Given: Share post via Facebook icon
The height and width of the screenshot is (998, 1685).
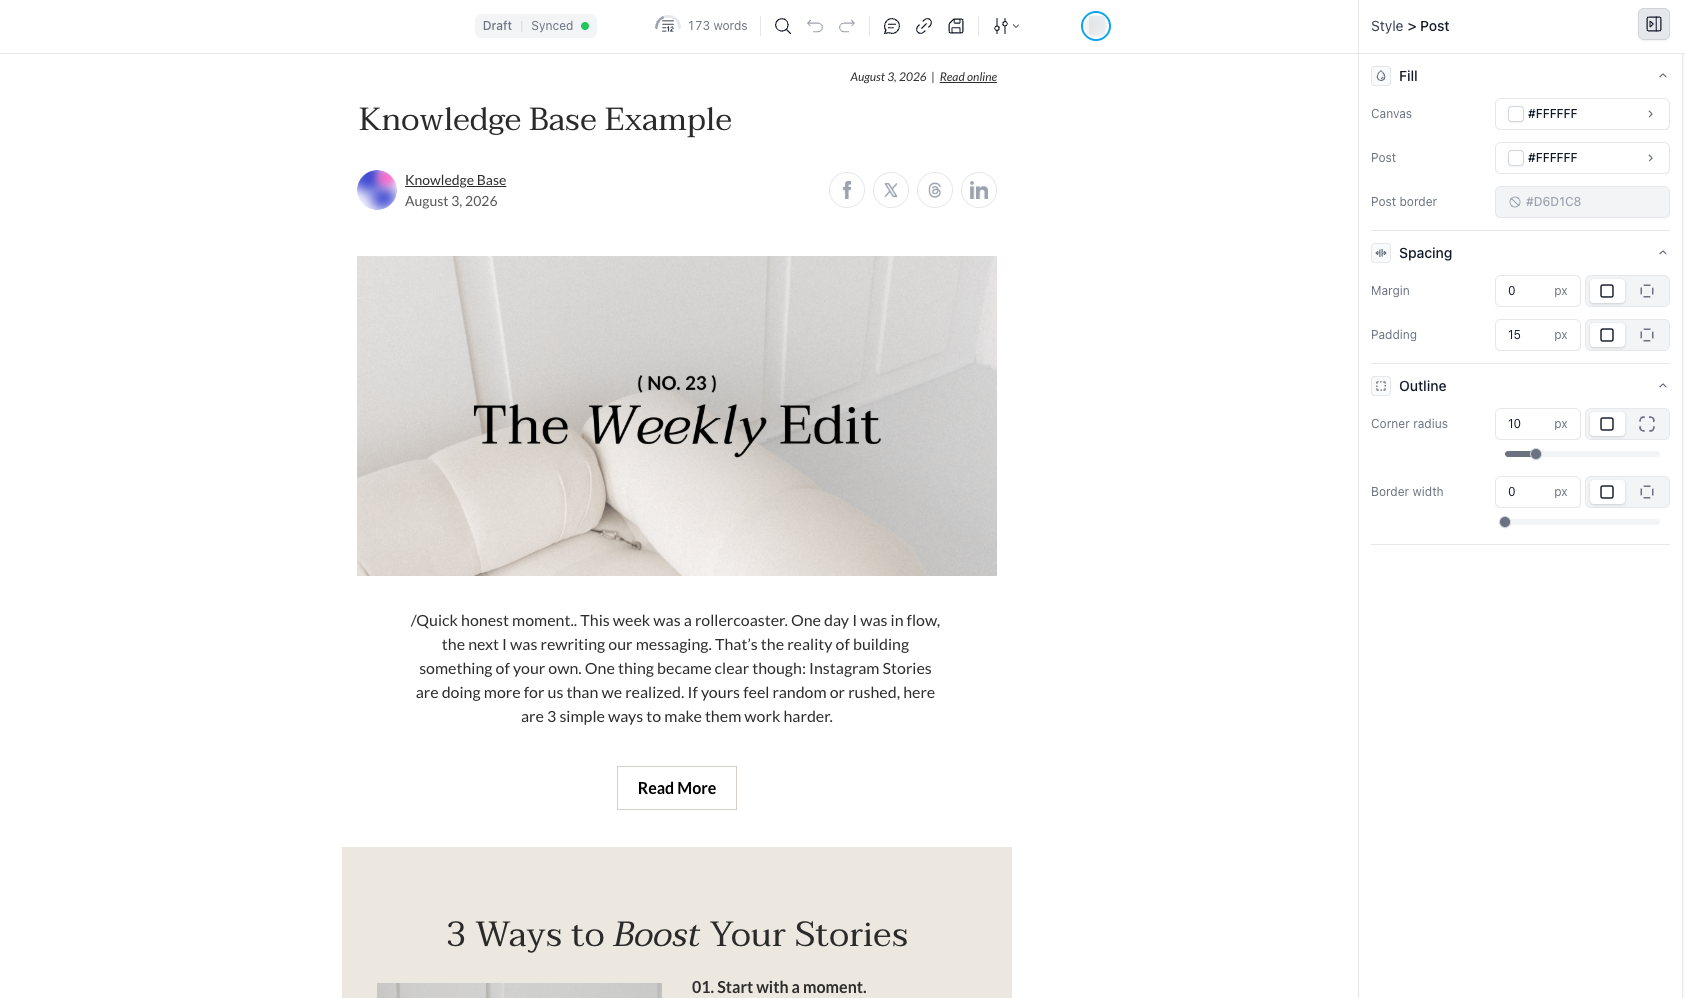Looking at the screenshot, I should pyautogui.click(x=847, y=190).
